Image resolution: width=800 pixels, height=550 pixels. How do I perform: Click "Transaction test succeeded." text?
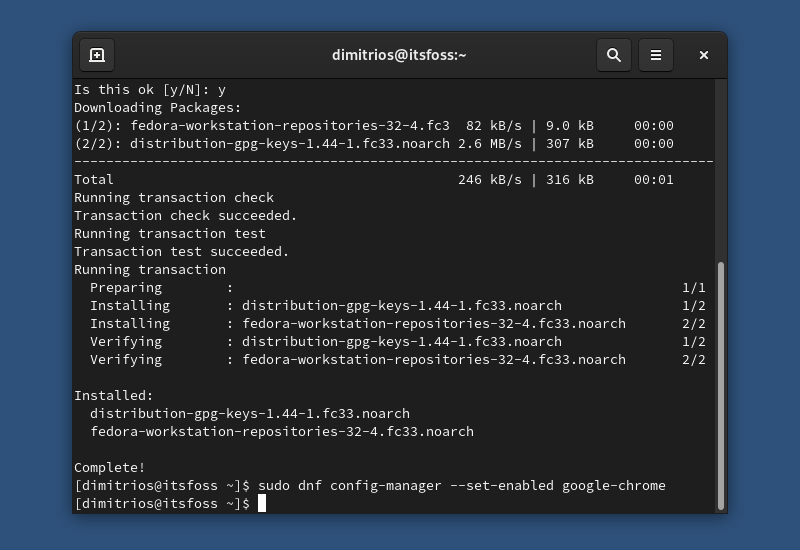(x=182, y=251)
